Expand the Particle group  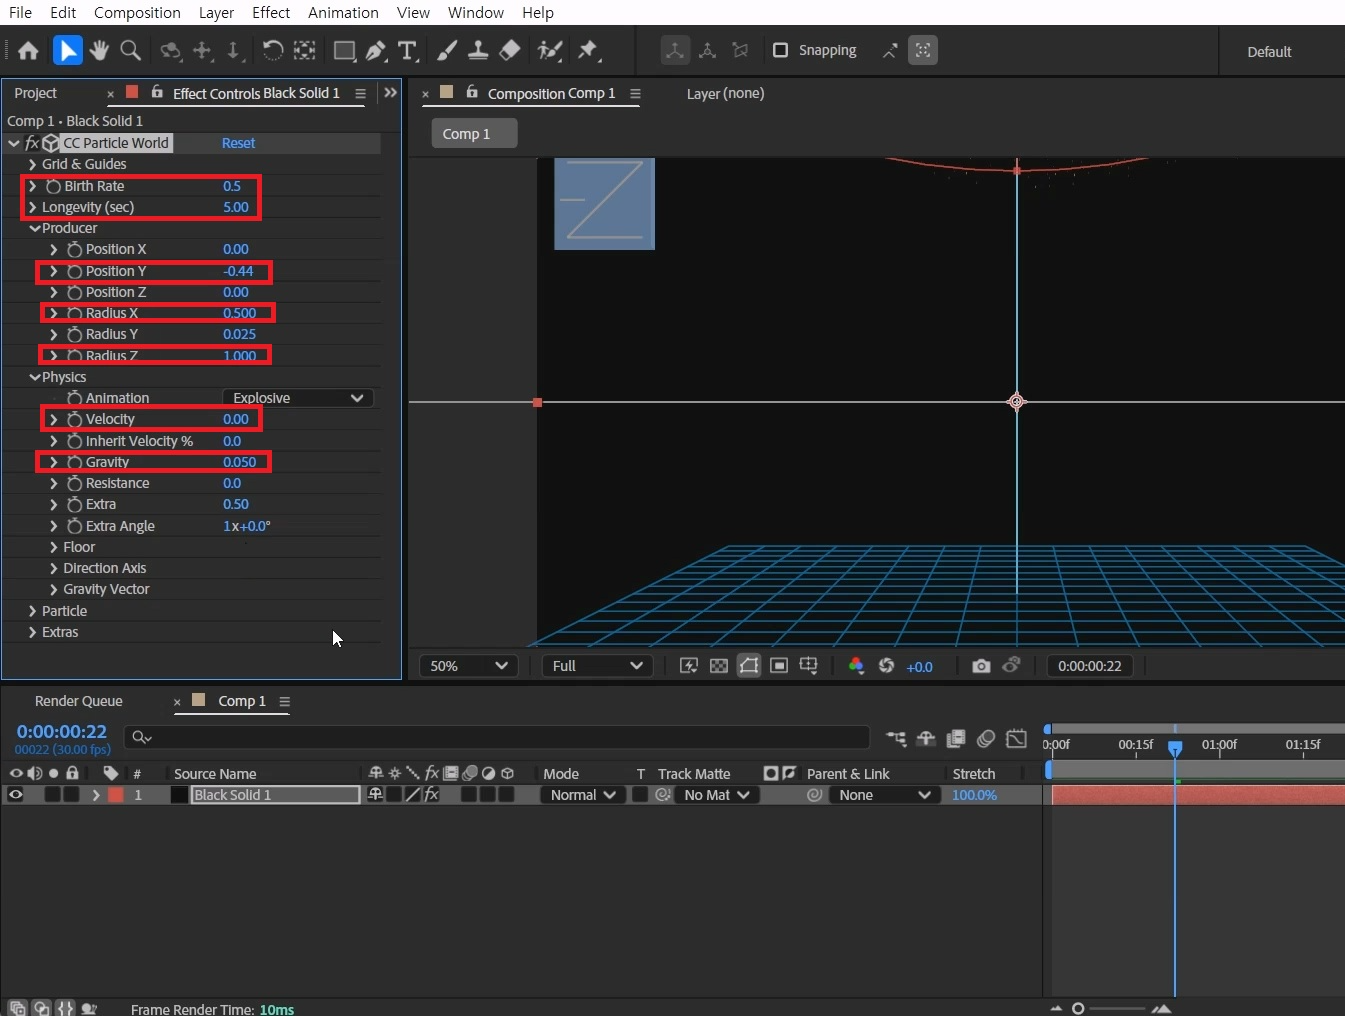(x=32, y=611)
